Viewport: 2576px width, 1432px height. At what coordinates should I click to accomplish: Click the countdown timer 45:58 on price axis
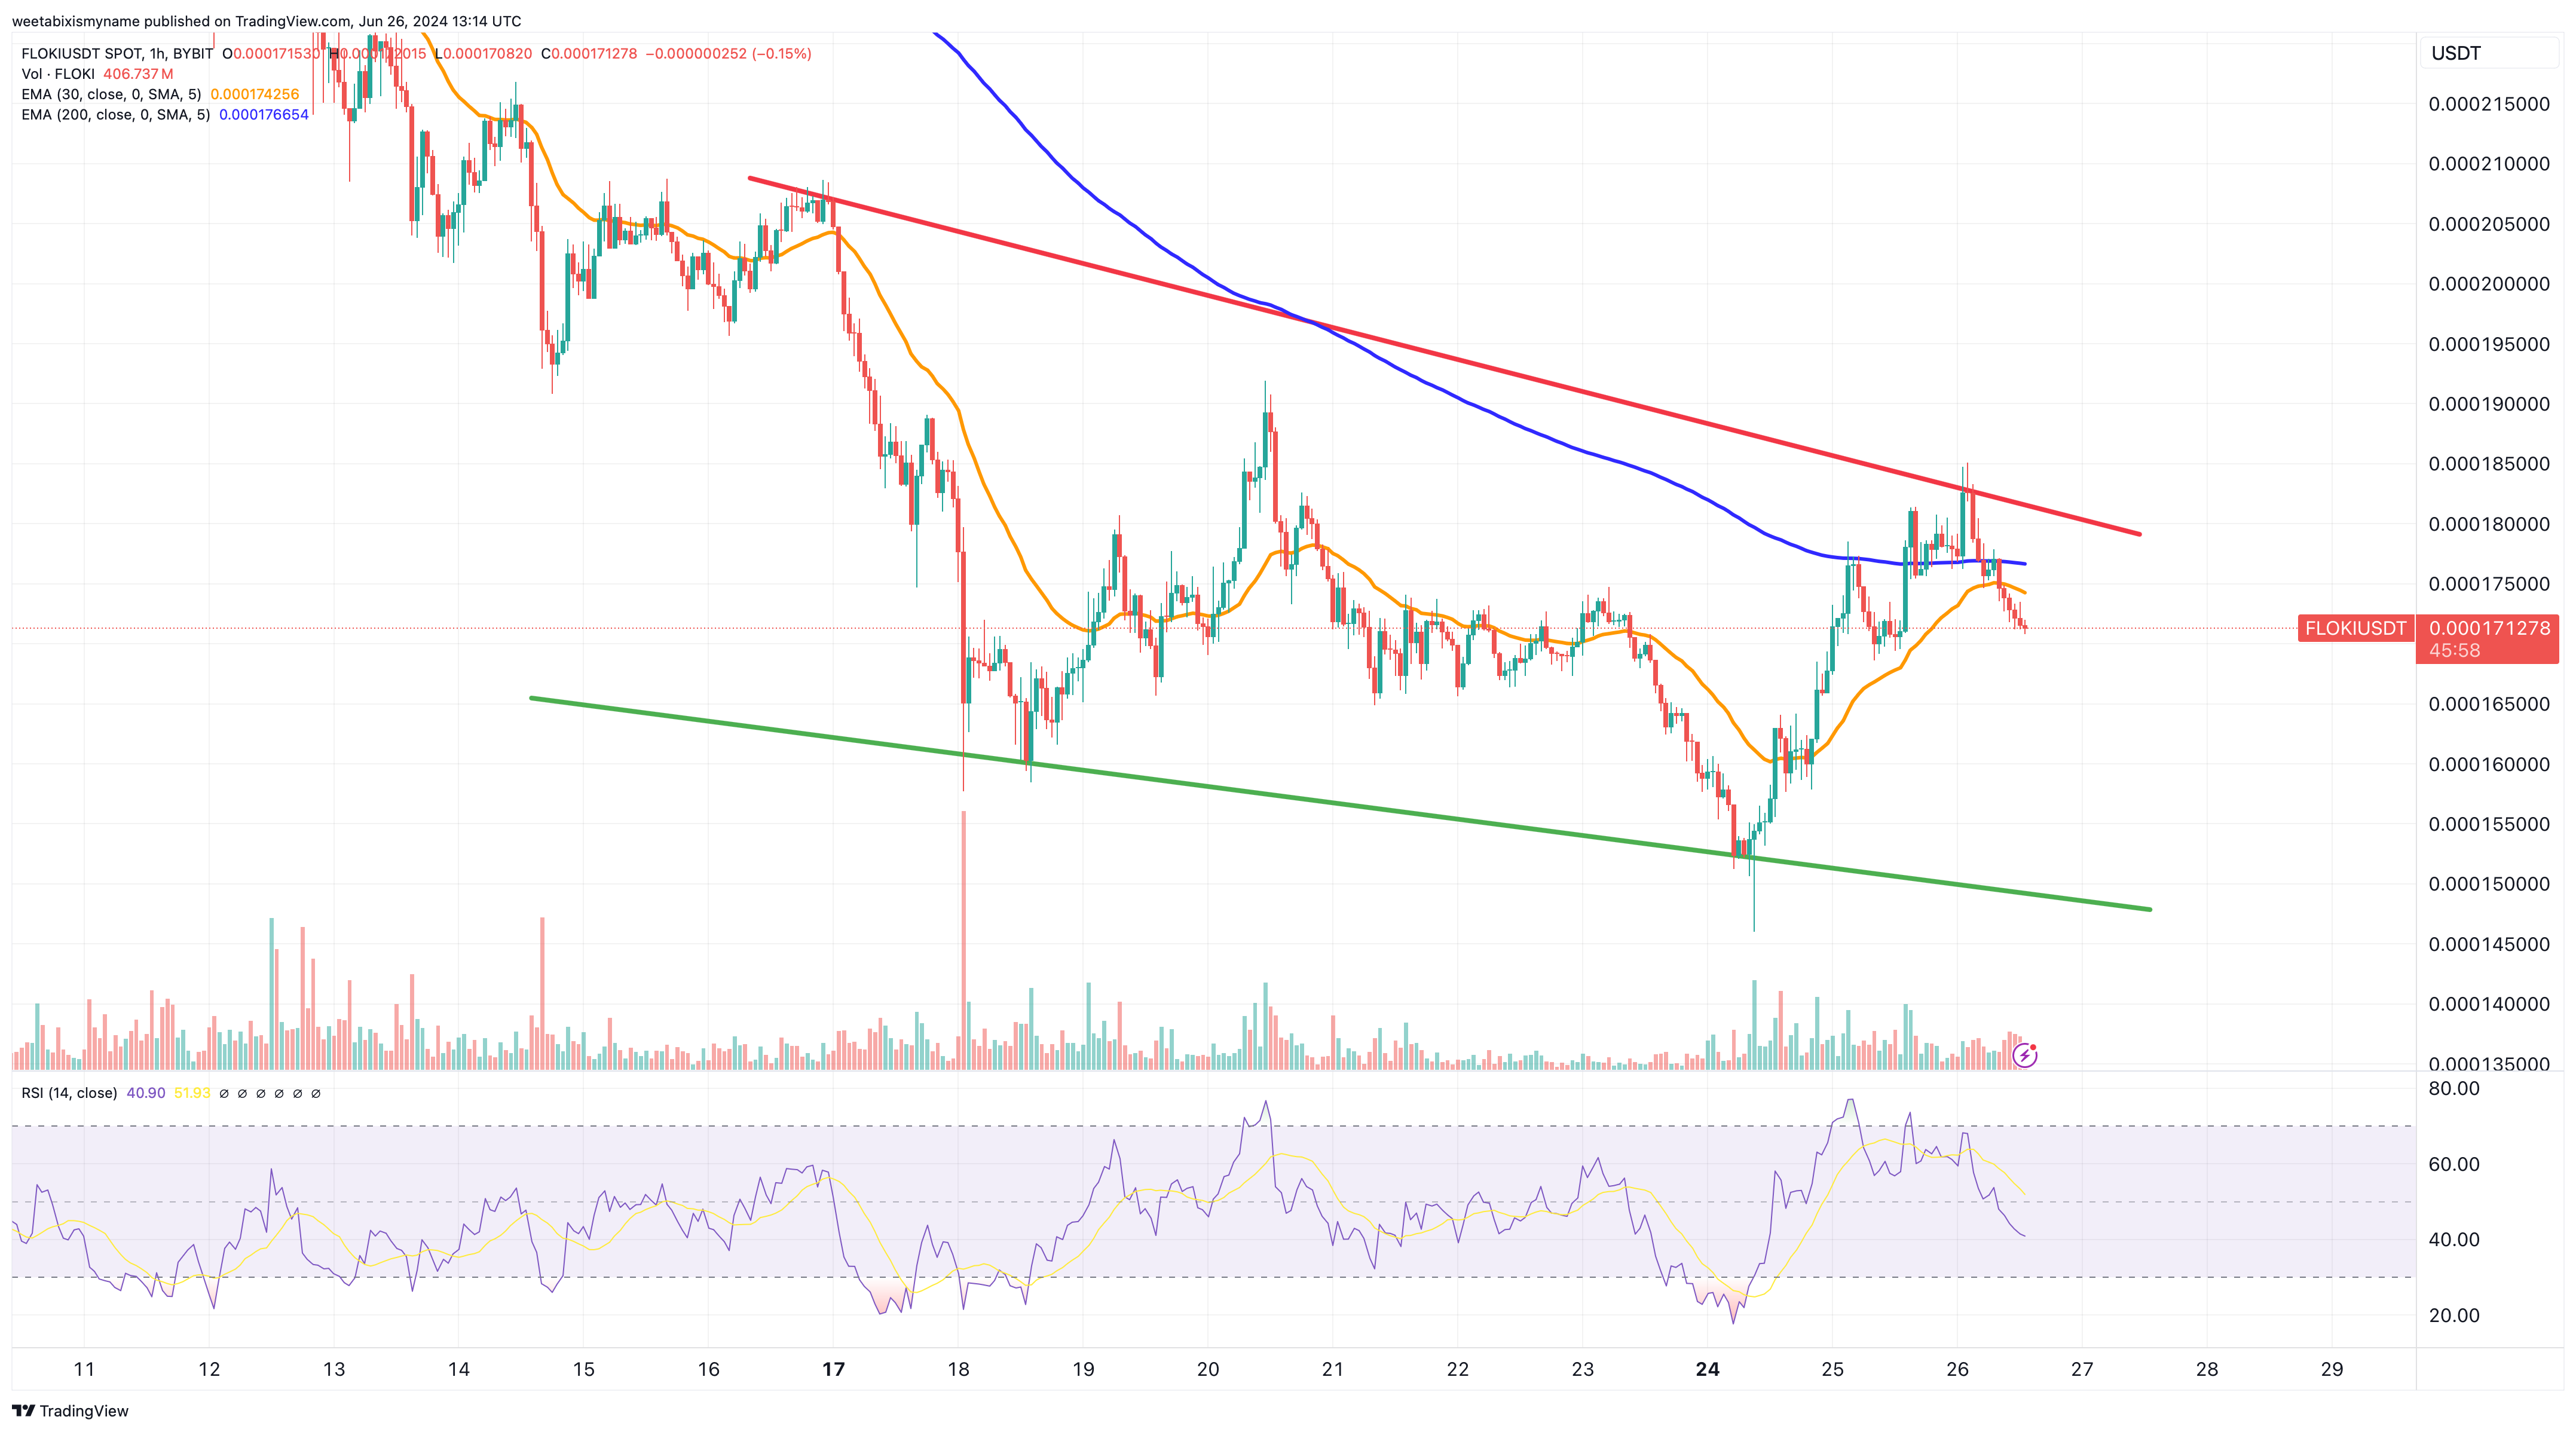[x=2454, y=651]
